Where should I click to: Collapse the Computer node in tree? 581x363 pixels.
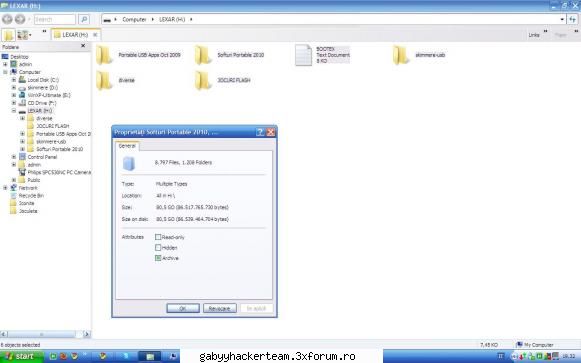5,72
